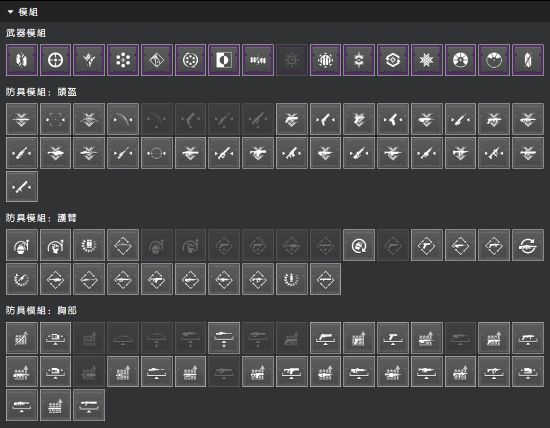550x428 pixels.
Task: Choose the half black-white square weapon mod
Action: pos(224,60)
